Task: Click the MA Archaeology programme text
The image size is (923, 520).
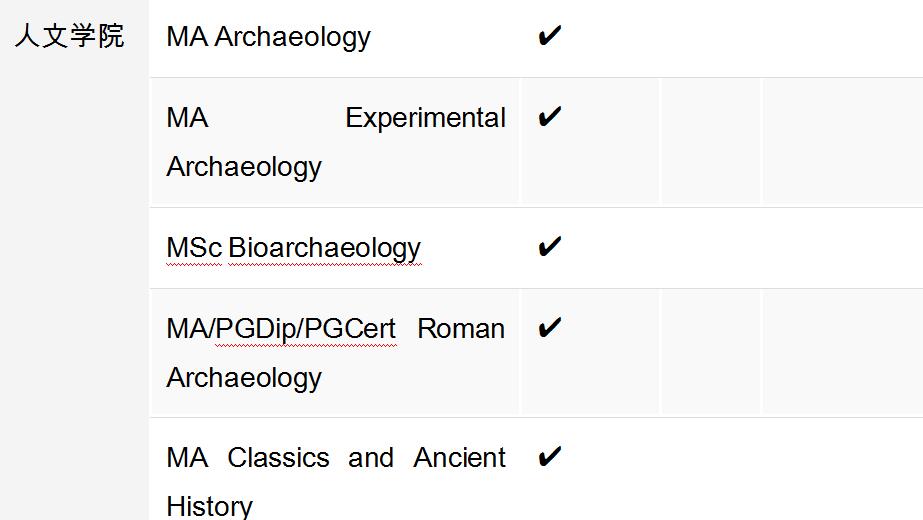Action: coord(268,37)
